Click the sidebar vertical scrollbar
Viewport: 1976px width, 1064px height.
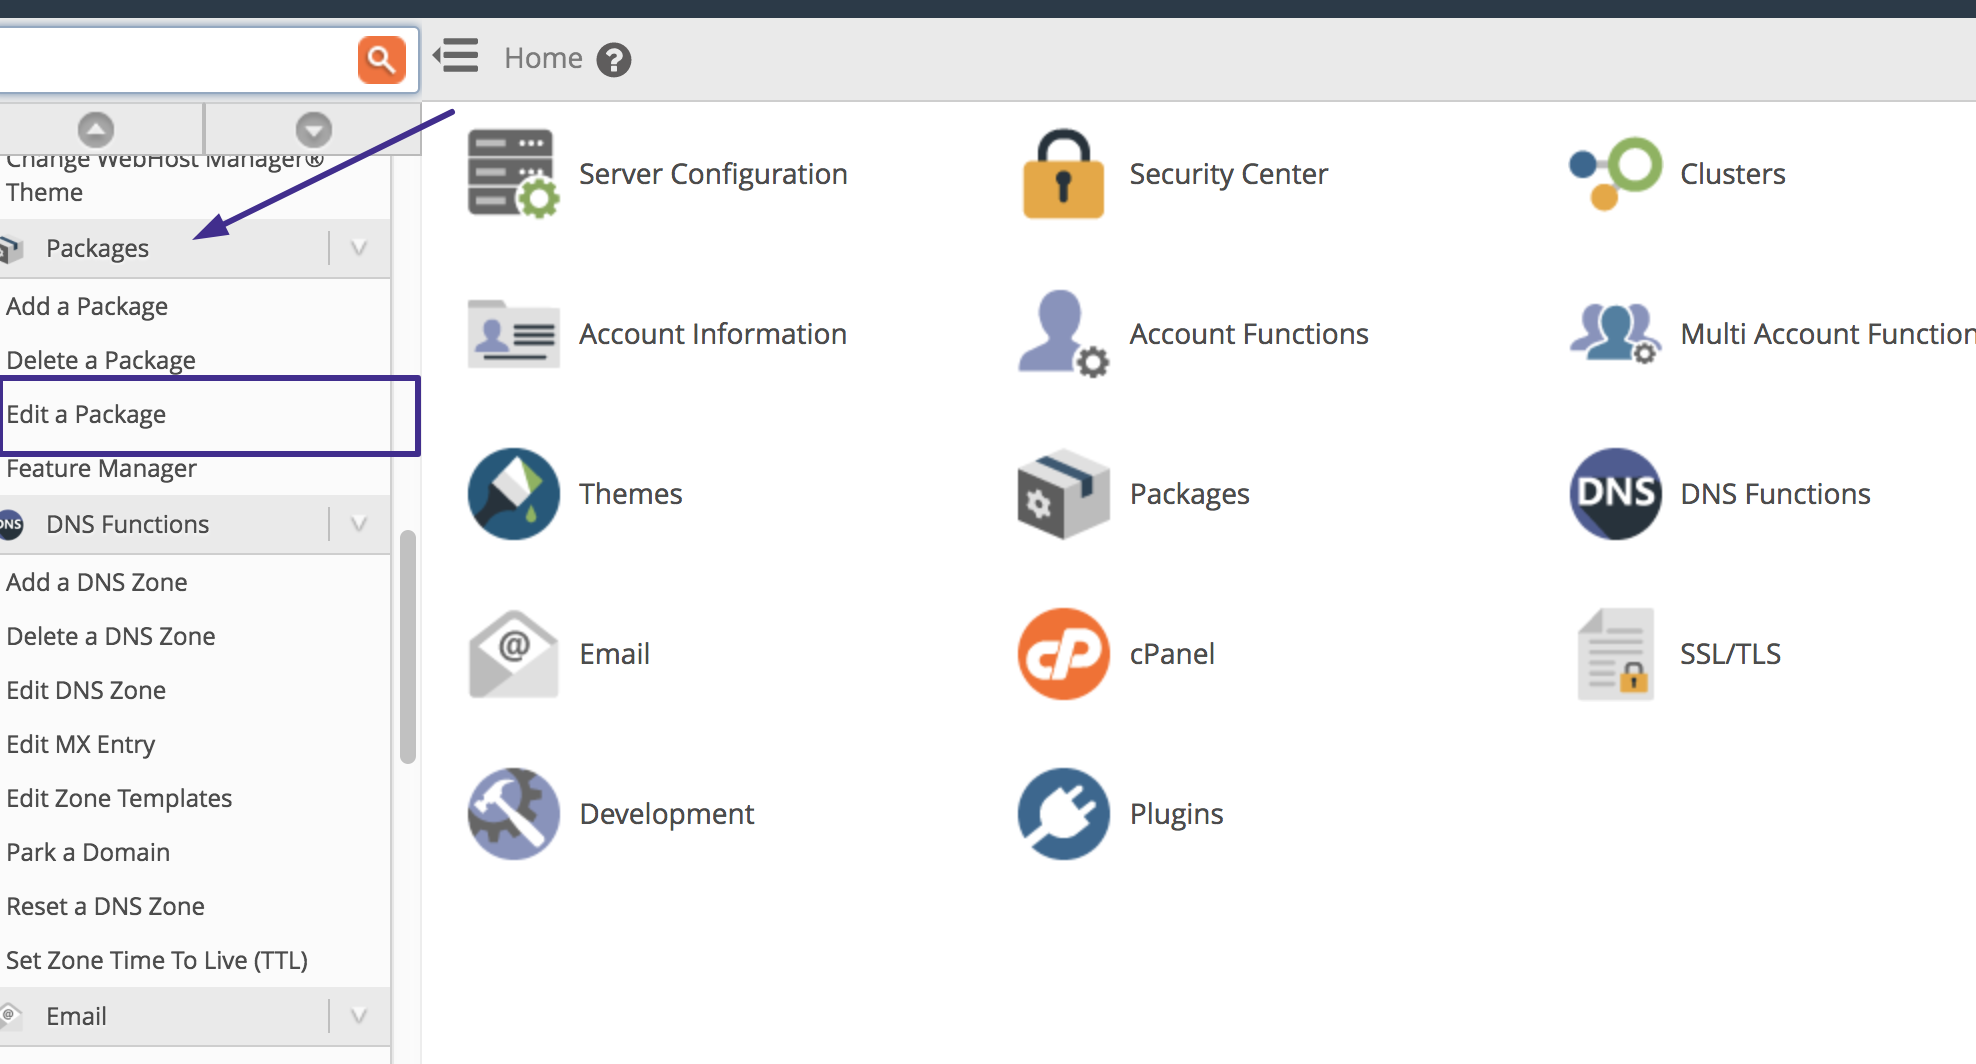[407, 646]
